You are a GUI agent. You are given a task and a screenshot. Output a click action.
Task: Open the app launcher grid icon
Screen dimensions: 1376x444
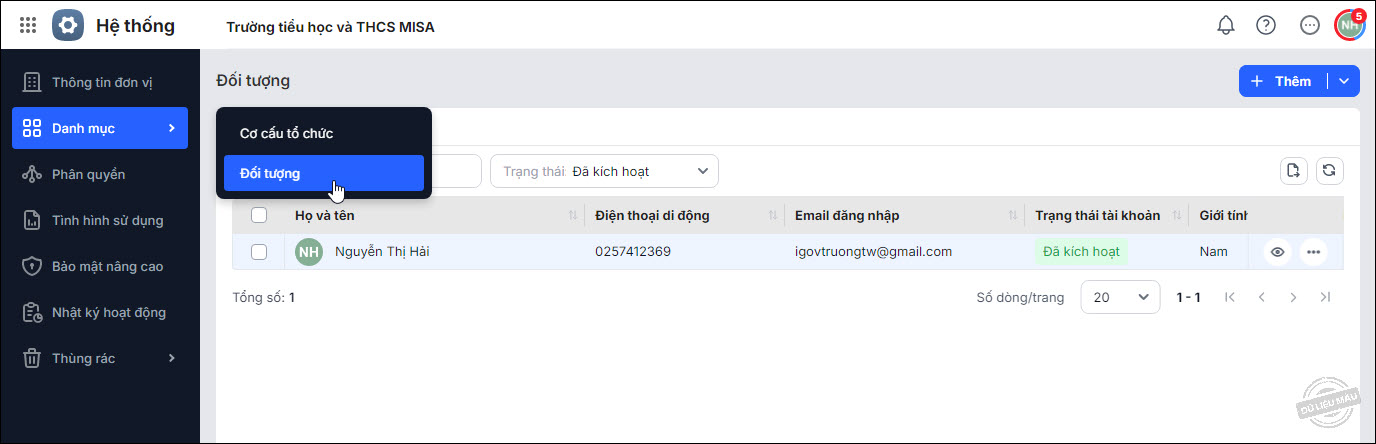point(28,26)
